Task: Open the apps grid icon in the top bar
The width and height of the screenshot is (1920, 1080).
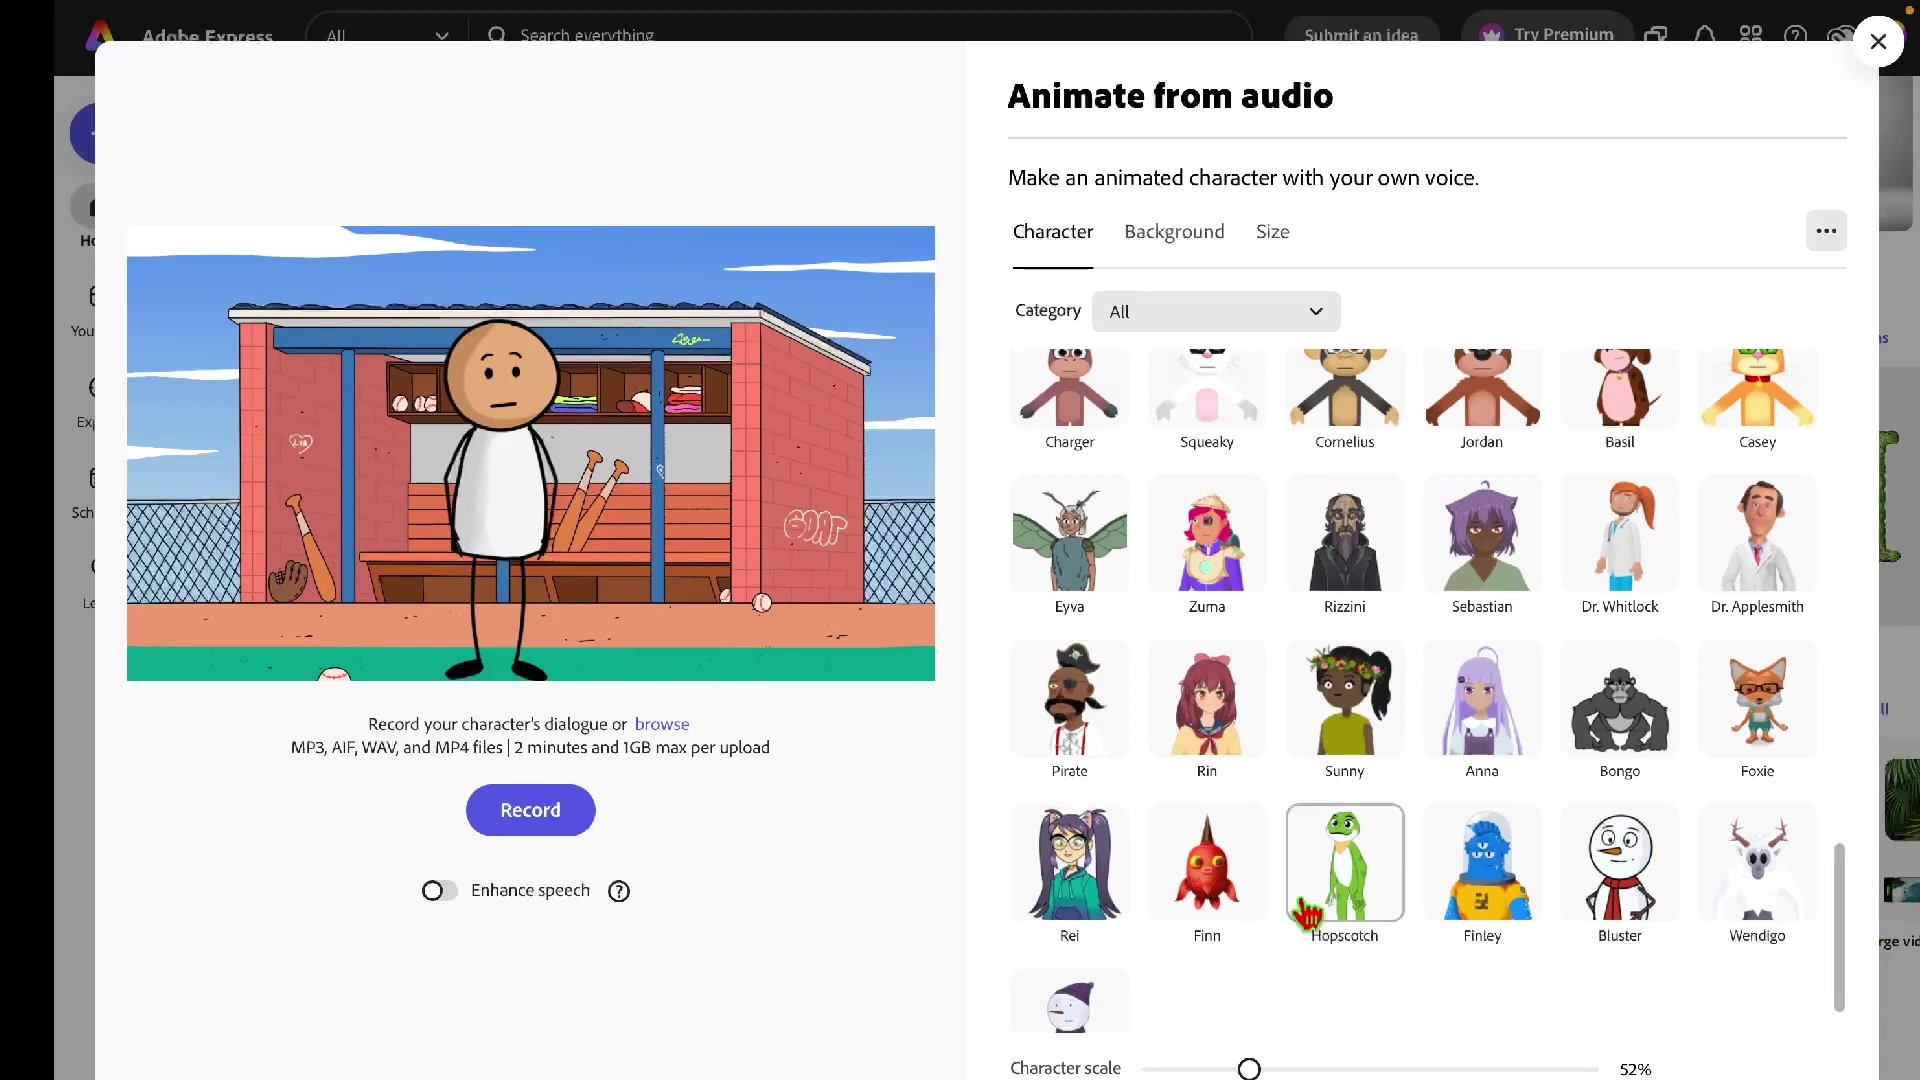Action: click(1751, 33)
